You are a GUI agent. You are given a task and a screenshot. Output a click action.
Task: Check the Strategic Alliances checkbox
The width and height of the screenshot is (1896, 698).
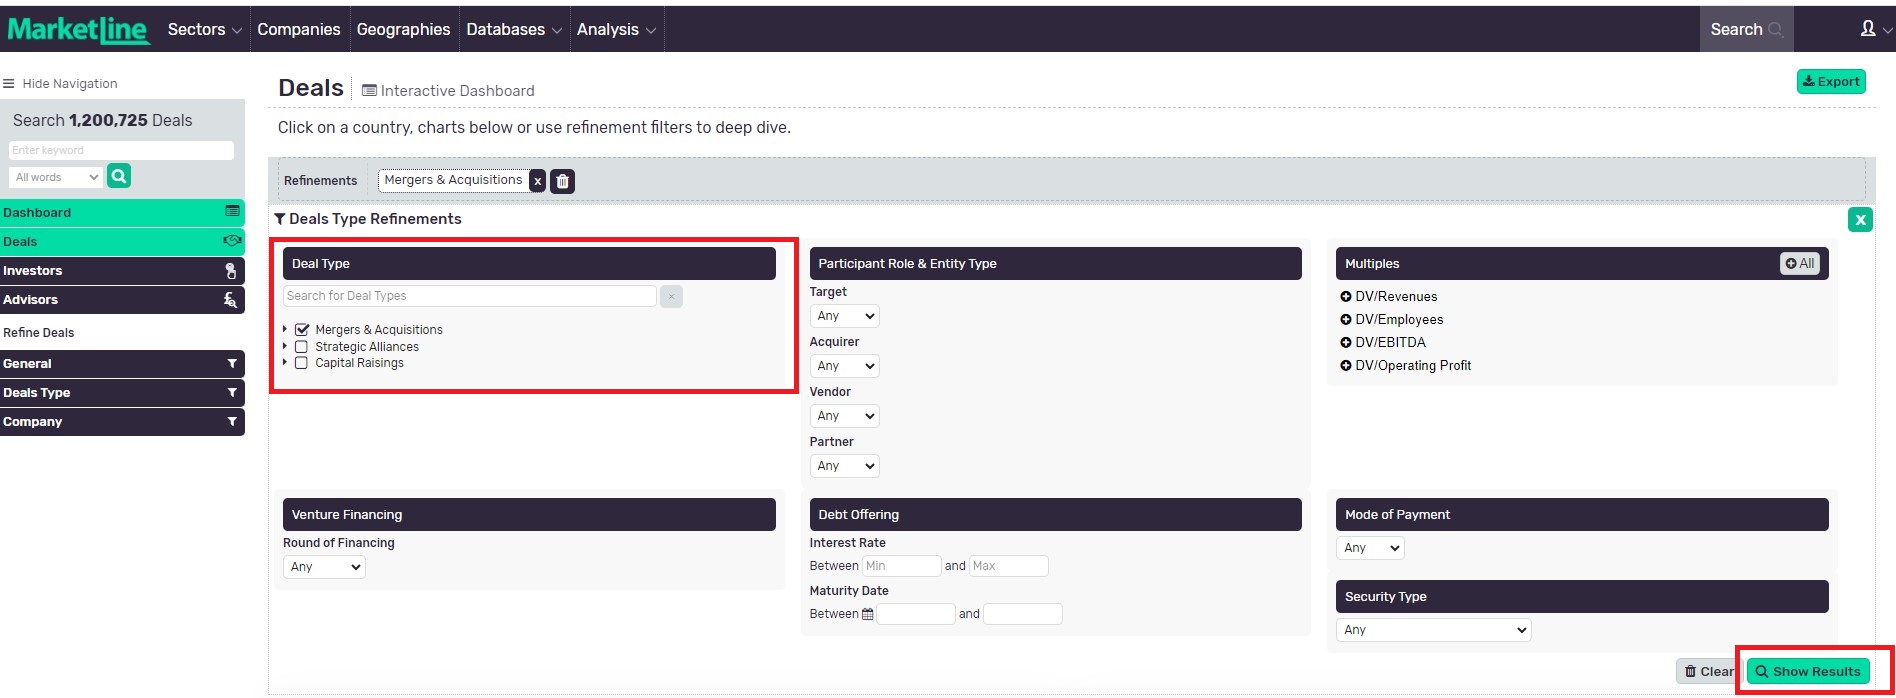coord(301,347)
